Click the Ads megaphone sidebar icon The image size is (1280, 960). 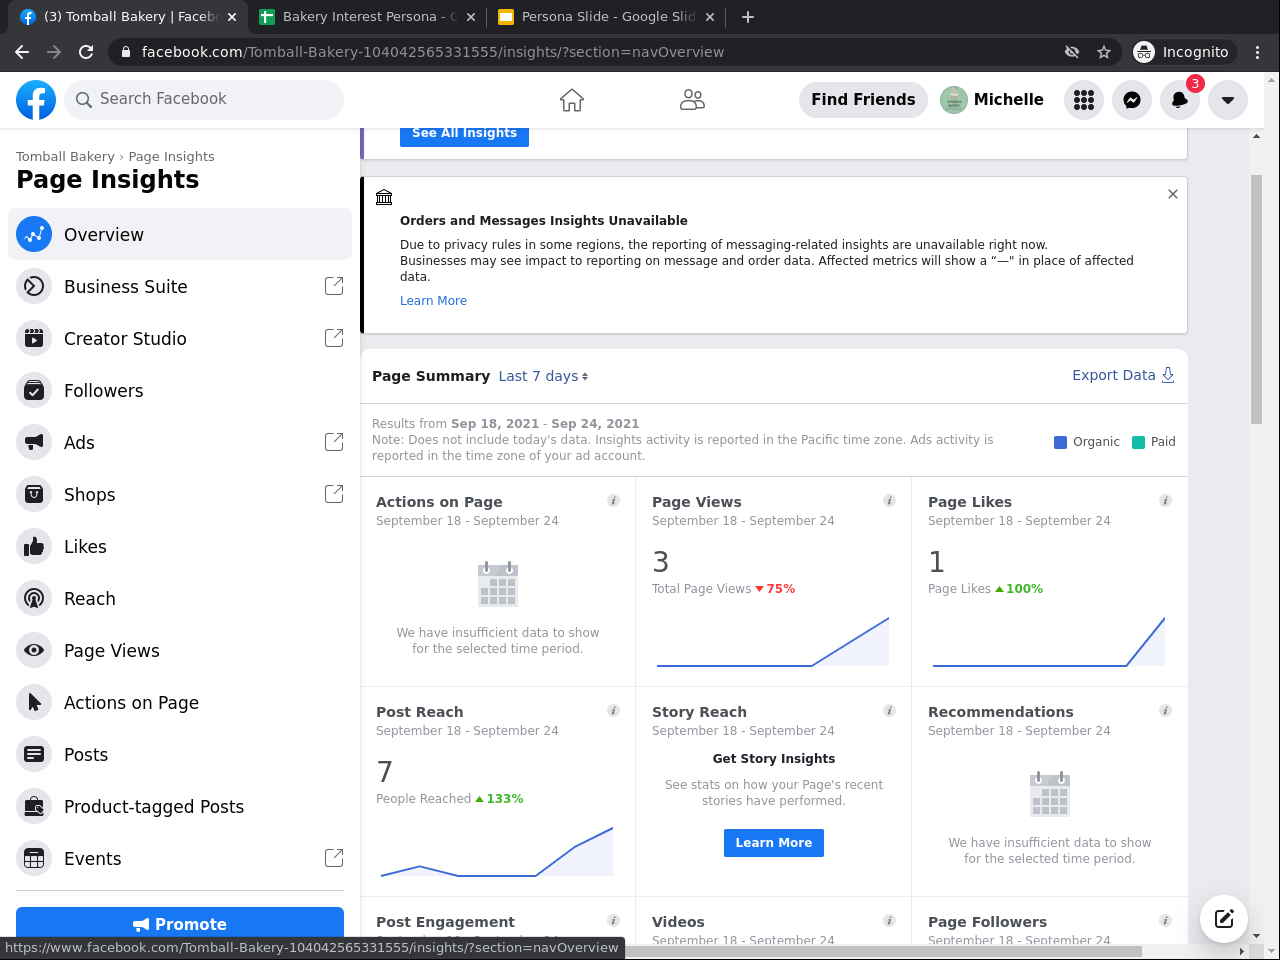(x=34, y=442)
